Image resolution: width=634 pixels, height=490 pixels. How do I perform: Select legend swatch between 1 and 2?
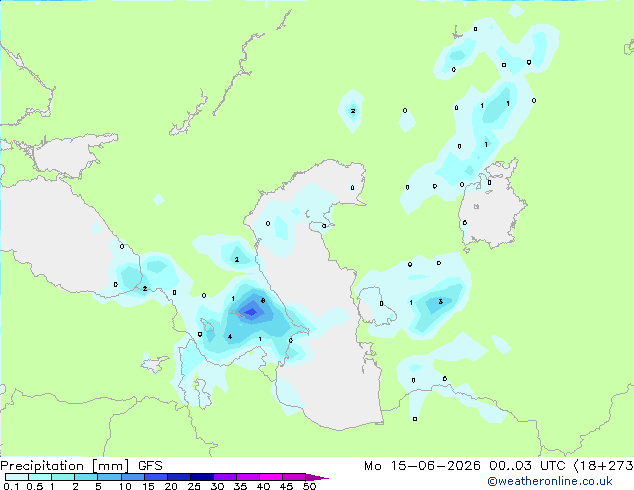coord(63,477)
